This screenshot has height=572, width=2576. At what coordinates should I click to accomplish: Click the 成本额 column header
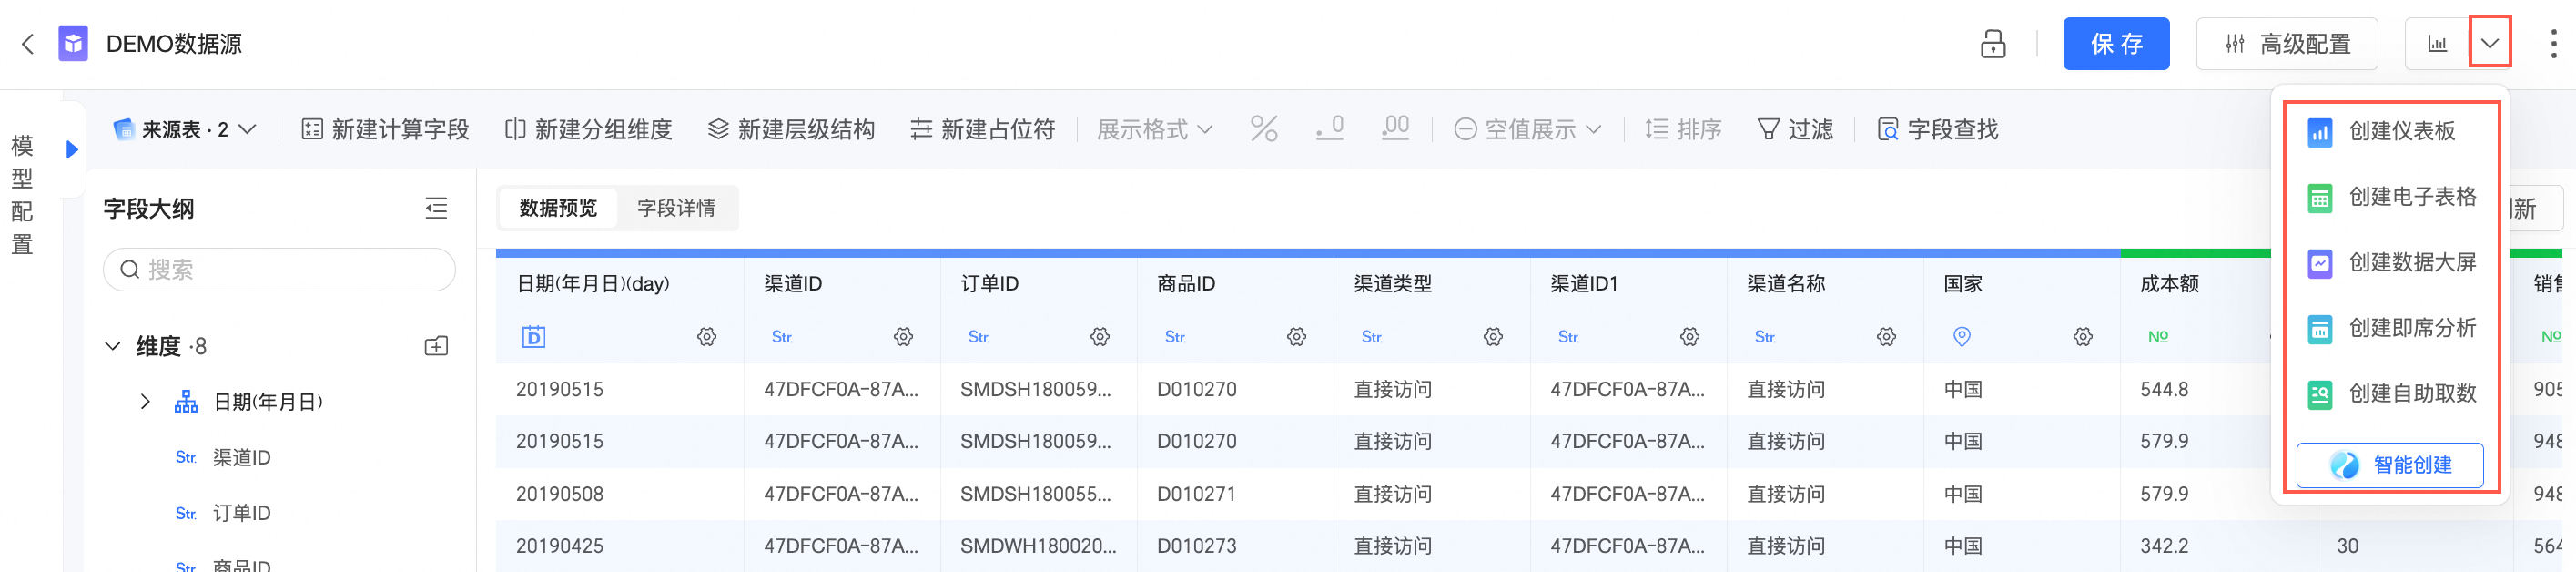tap(2169, 285)
